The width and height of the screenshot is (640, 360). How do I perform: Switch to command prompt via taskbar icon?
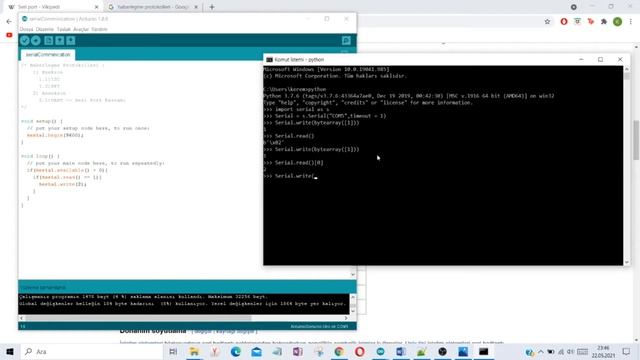click(x=484, y=351)
